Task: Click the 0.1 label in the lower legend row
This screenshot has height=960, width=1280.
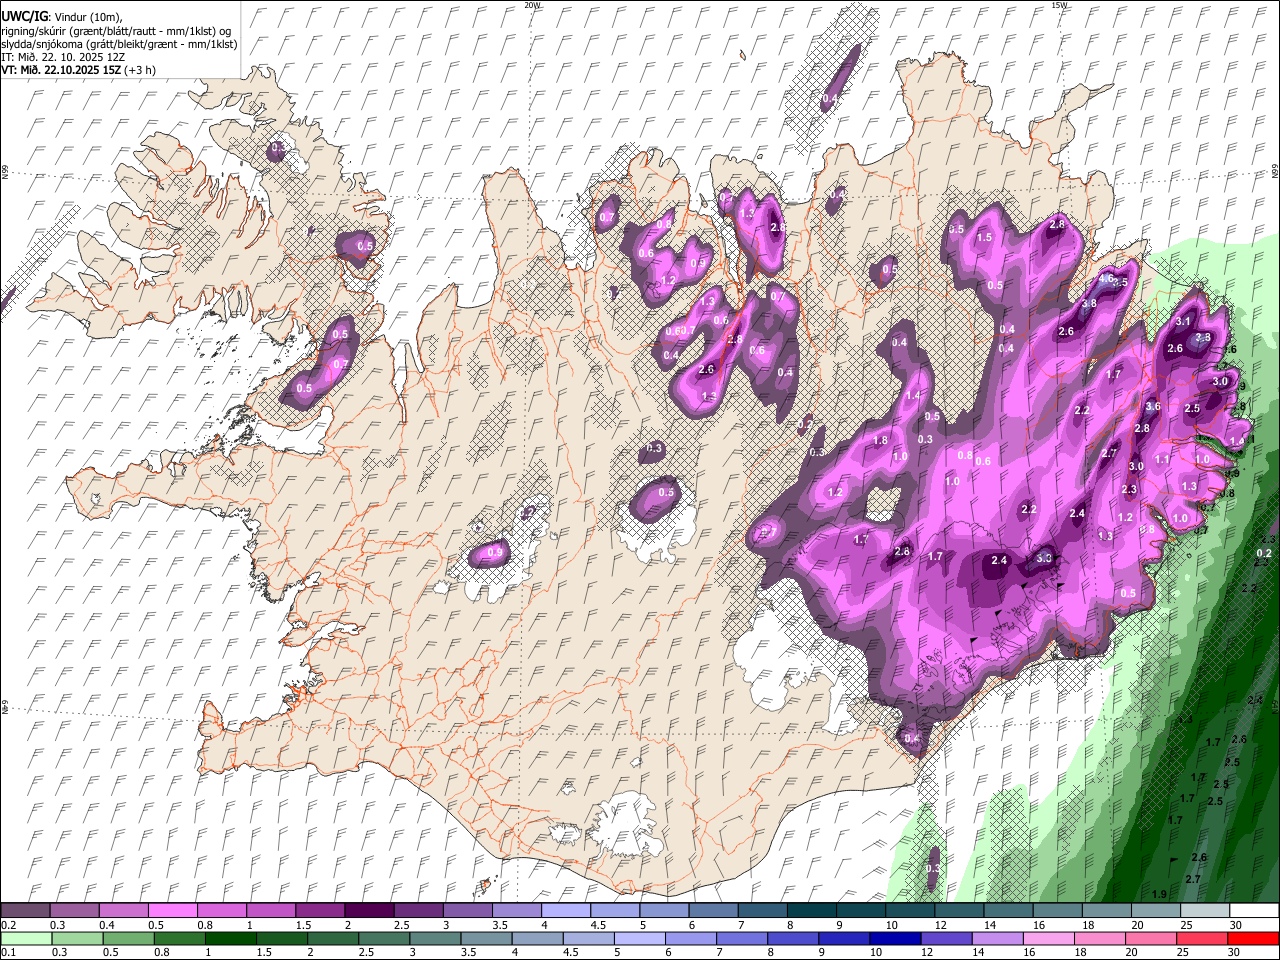Action: pyautogui.click(x=8, y=953)
